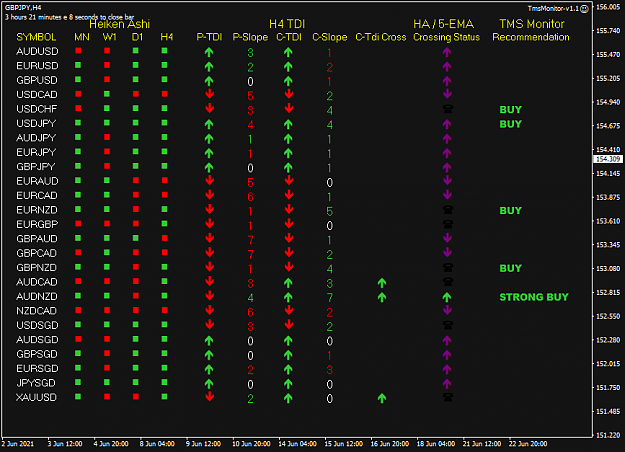625x452 pixels.
Task: Click the Heiken Ashi heading
Action: pyautogui.click(x=119, y=24)
